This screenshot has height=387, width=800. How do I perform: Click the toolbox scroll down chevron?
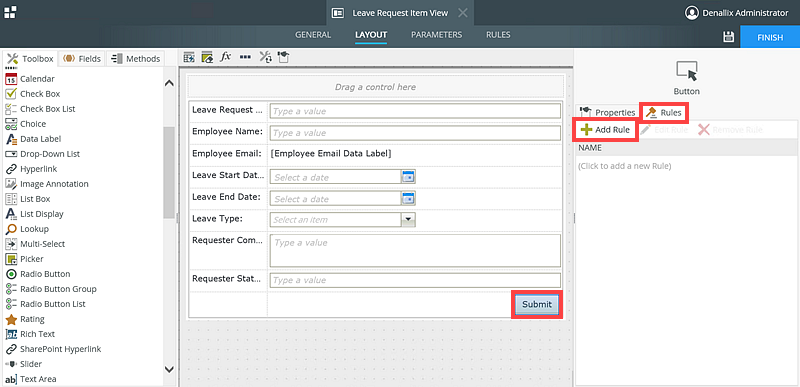pyautogui.click(x=169, y=369)
